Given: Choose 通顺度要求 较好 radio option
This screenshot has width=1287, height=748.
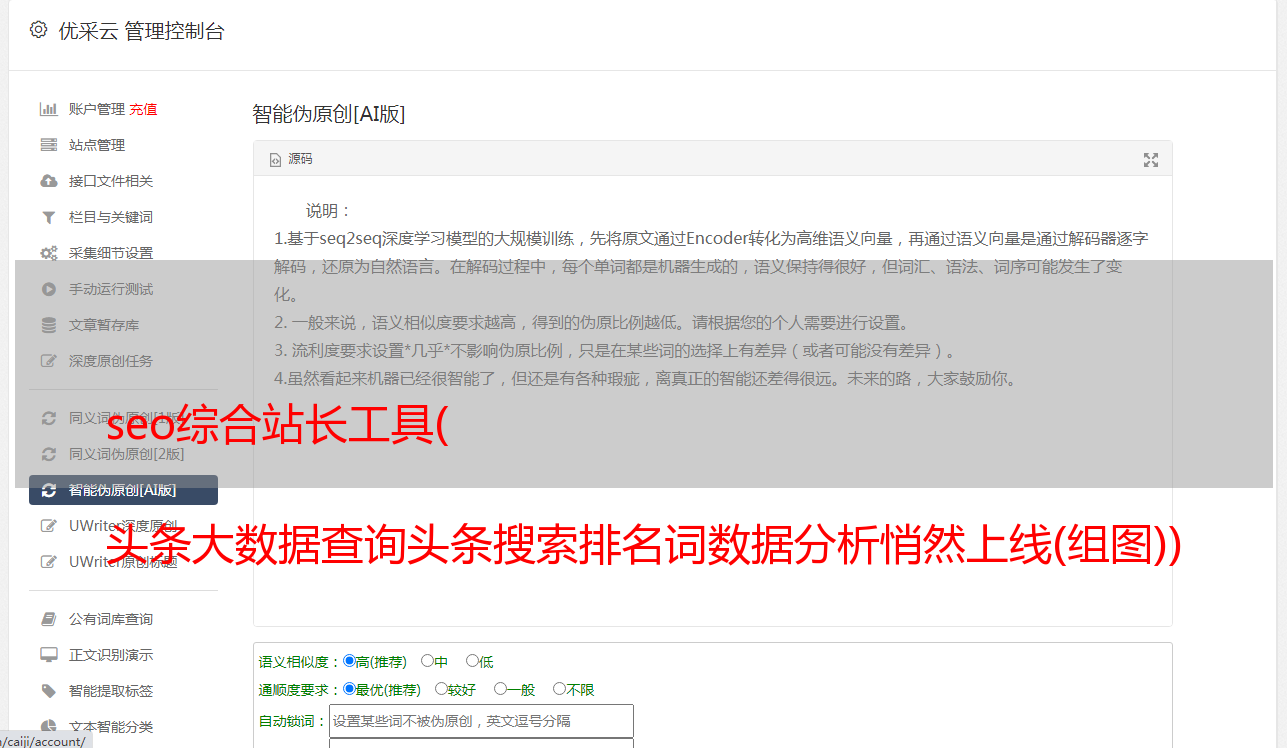Looking at the screenshot, I should pyautogui.click(x=441, y=689).
